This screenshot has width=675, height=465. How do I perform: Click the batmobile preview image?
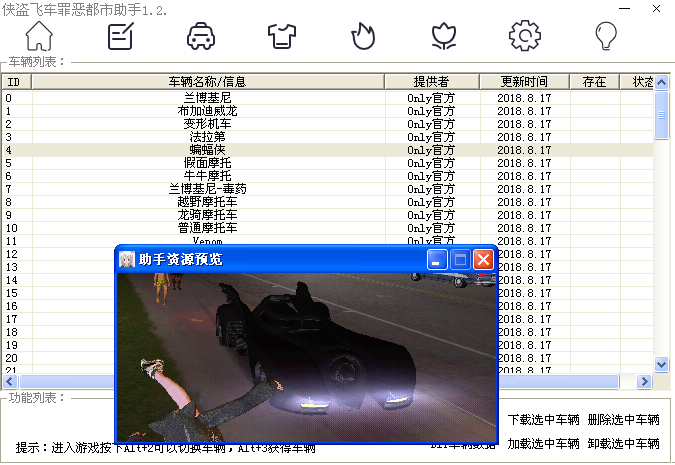pos(307,357)
